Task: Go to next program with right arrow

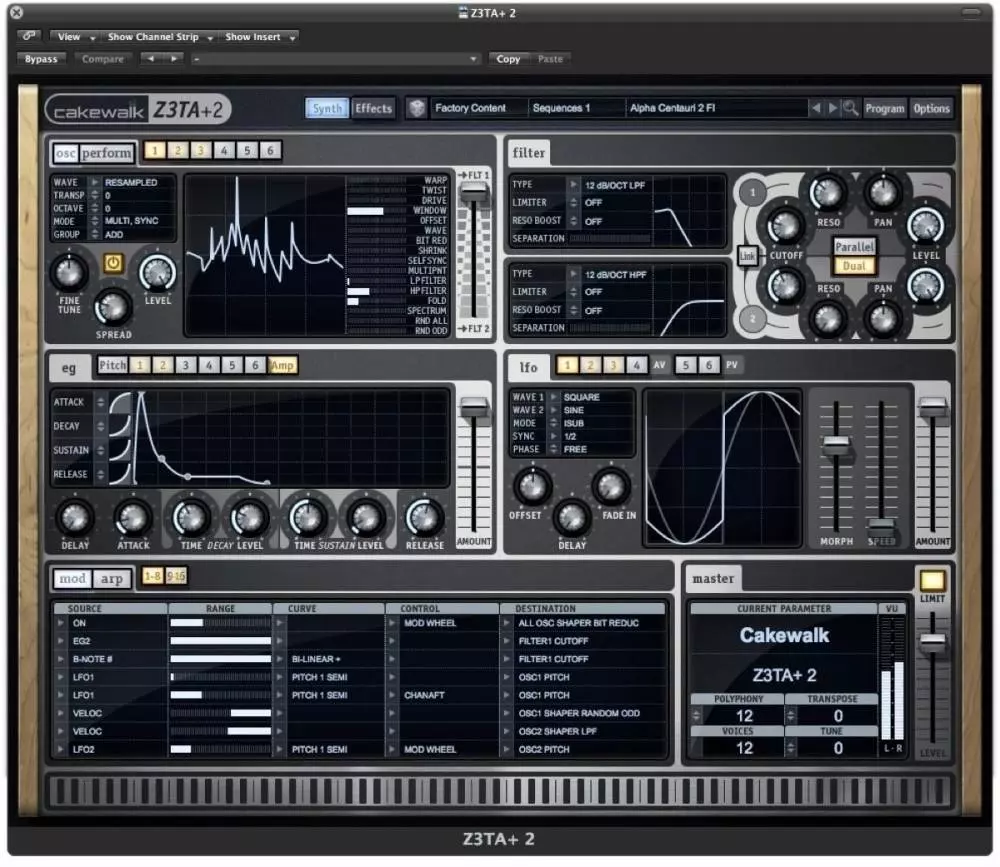Action: [832, 108]
